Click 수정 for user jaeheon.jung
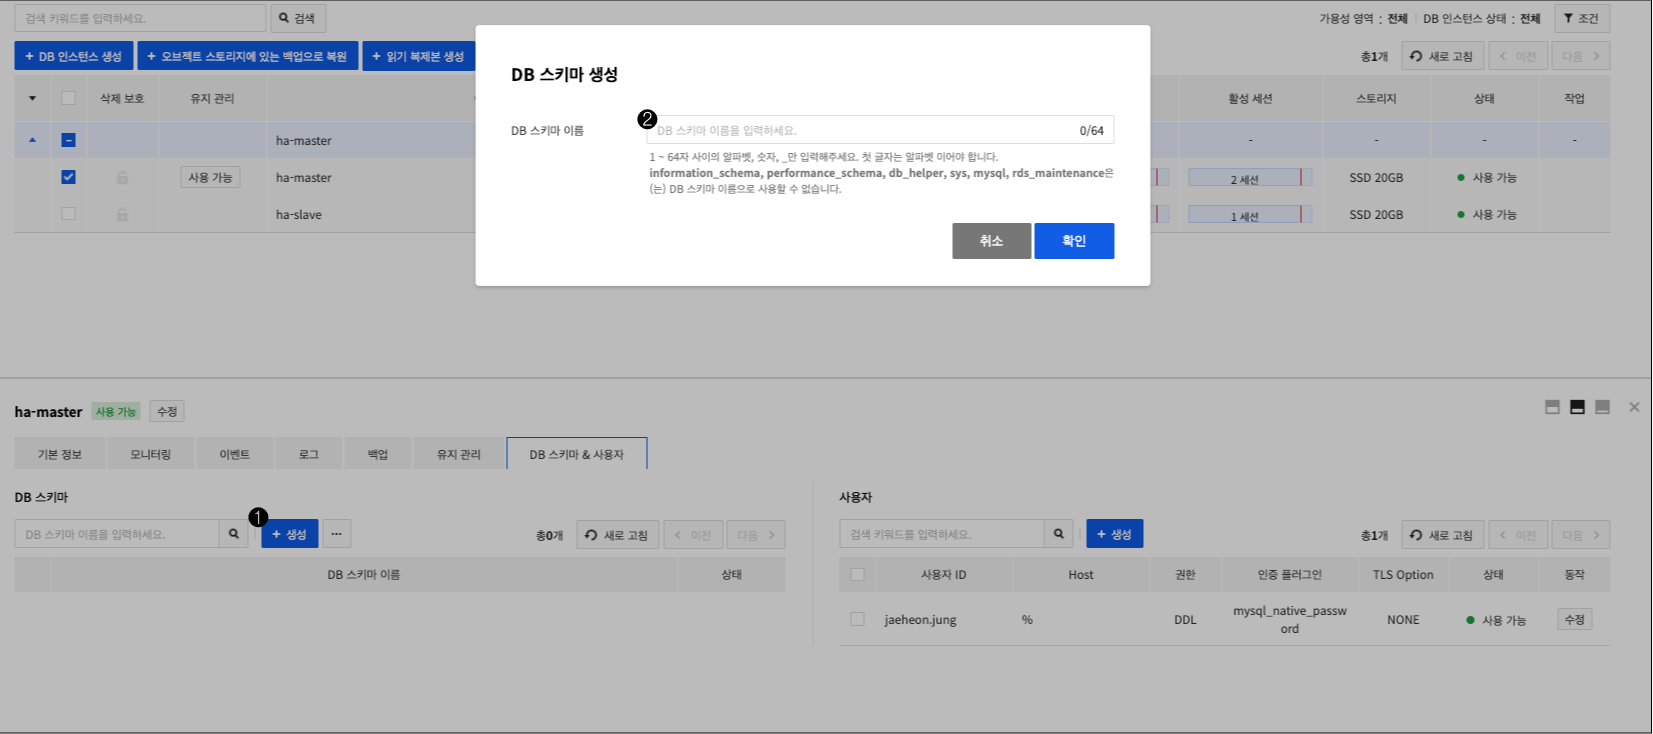Image resolution: width=1653 pixels, height=734 pixels. point(1574,620)
